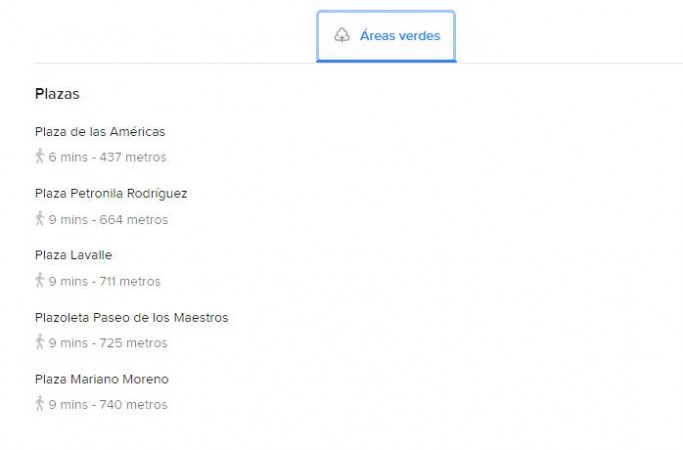Click the 9 mins time for Plaza Mariano Moreno
Viewport: 683px width, 450px height.
[68, 405]
